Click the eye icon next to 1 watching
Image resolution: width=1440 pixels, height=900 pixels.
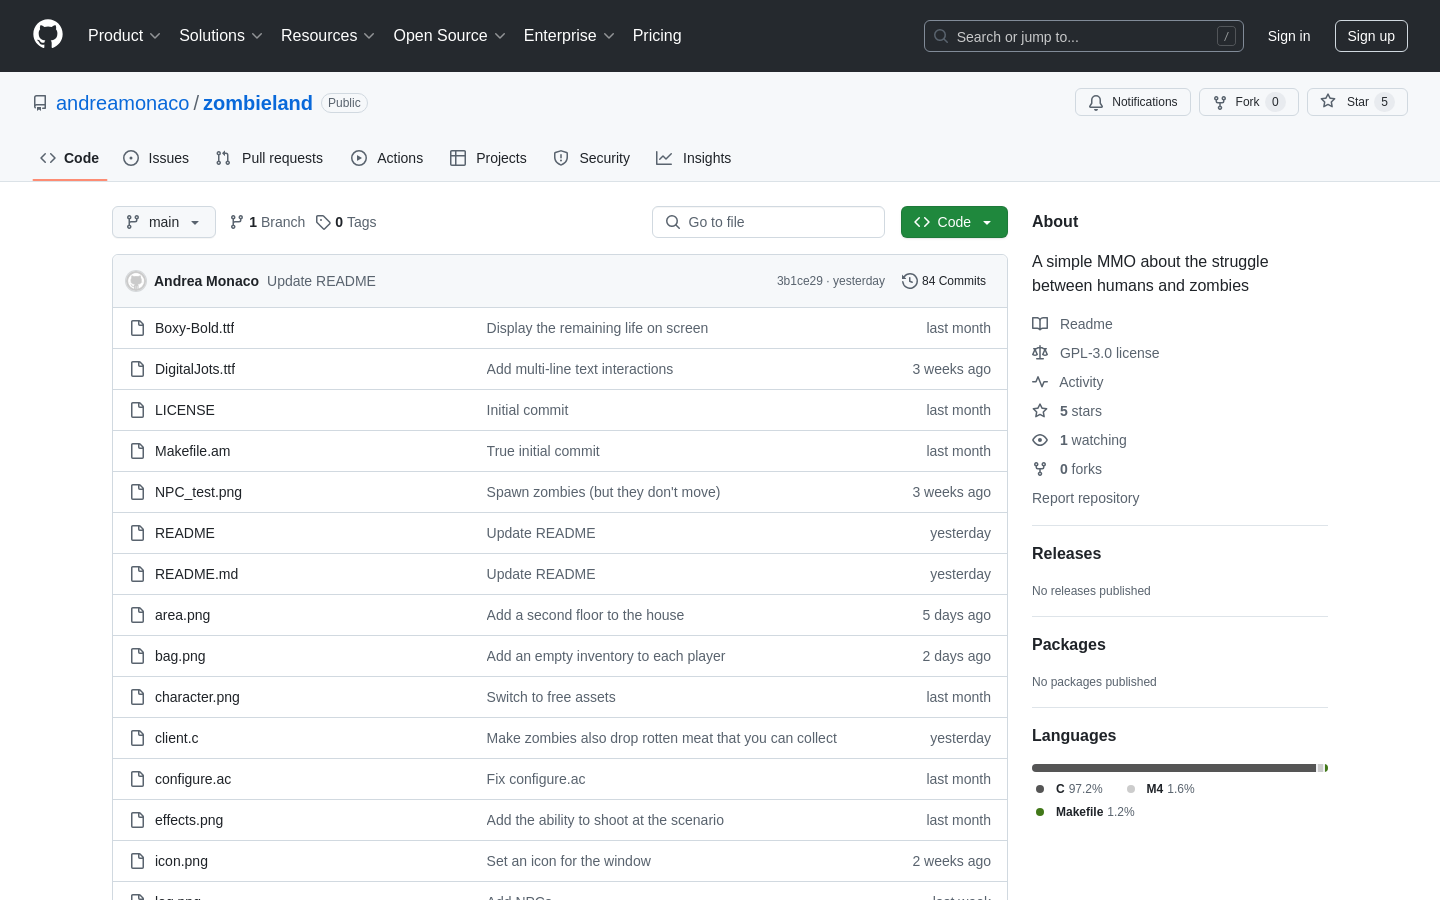point(1040,440)
